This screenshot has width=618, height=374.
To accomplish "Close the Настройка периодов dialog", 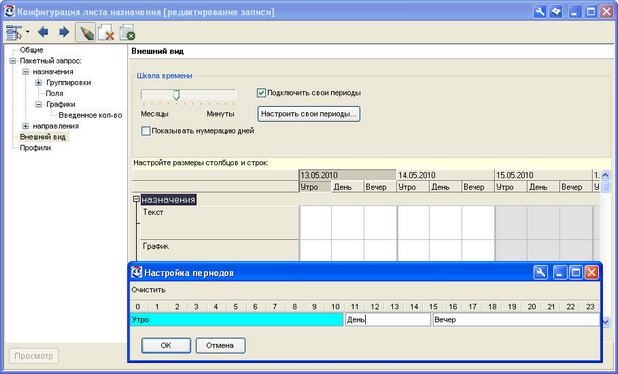I will coord(592,272).
